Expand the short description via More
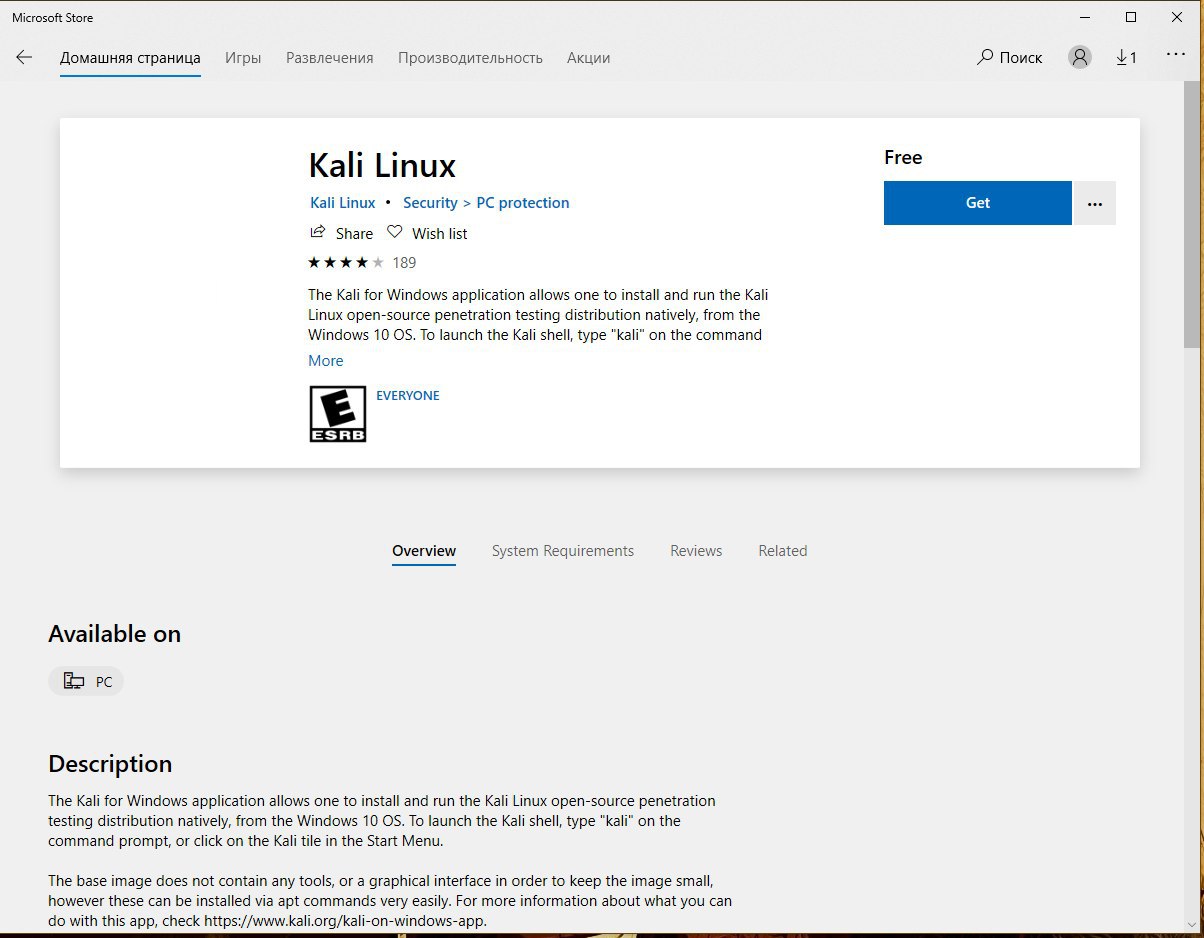This screenshot has width=1204, height=938. coord(326,361)
